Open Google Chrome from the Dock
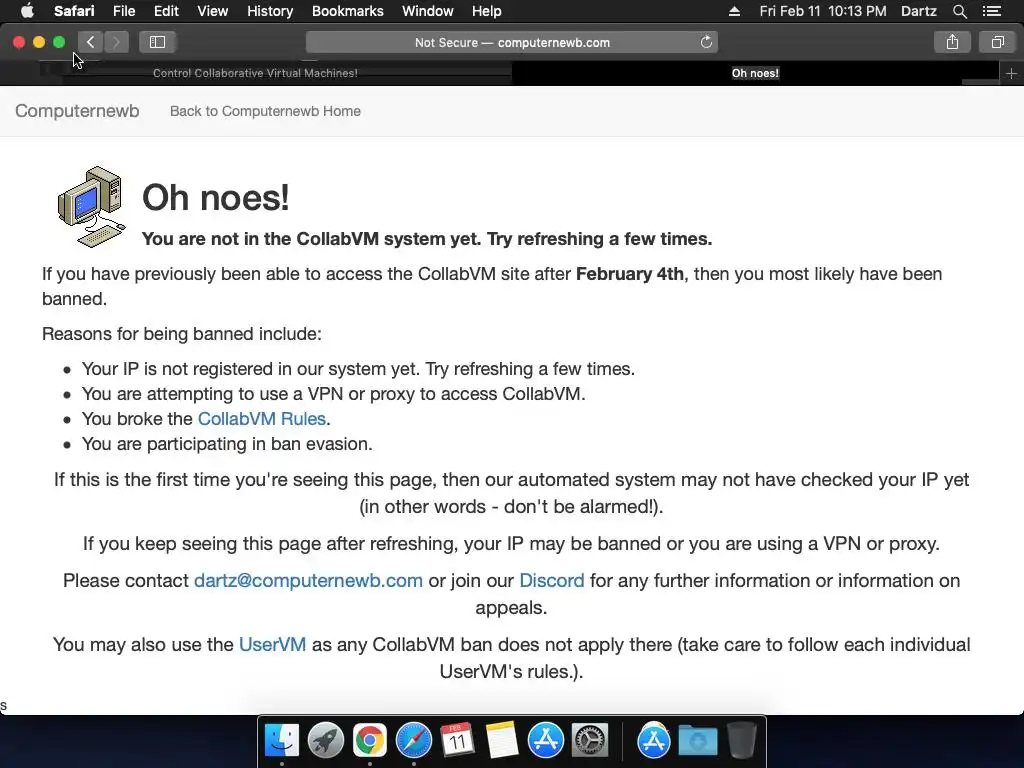The height and width of the screenshot is (768, 1024). coord(370,741)
